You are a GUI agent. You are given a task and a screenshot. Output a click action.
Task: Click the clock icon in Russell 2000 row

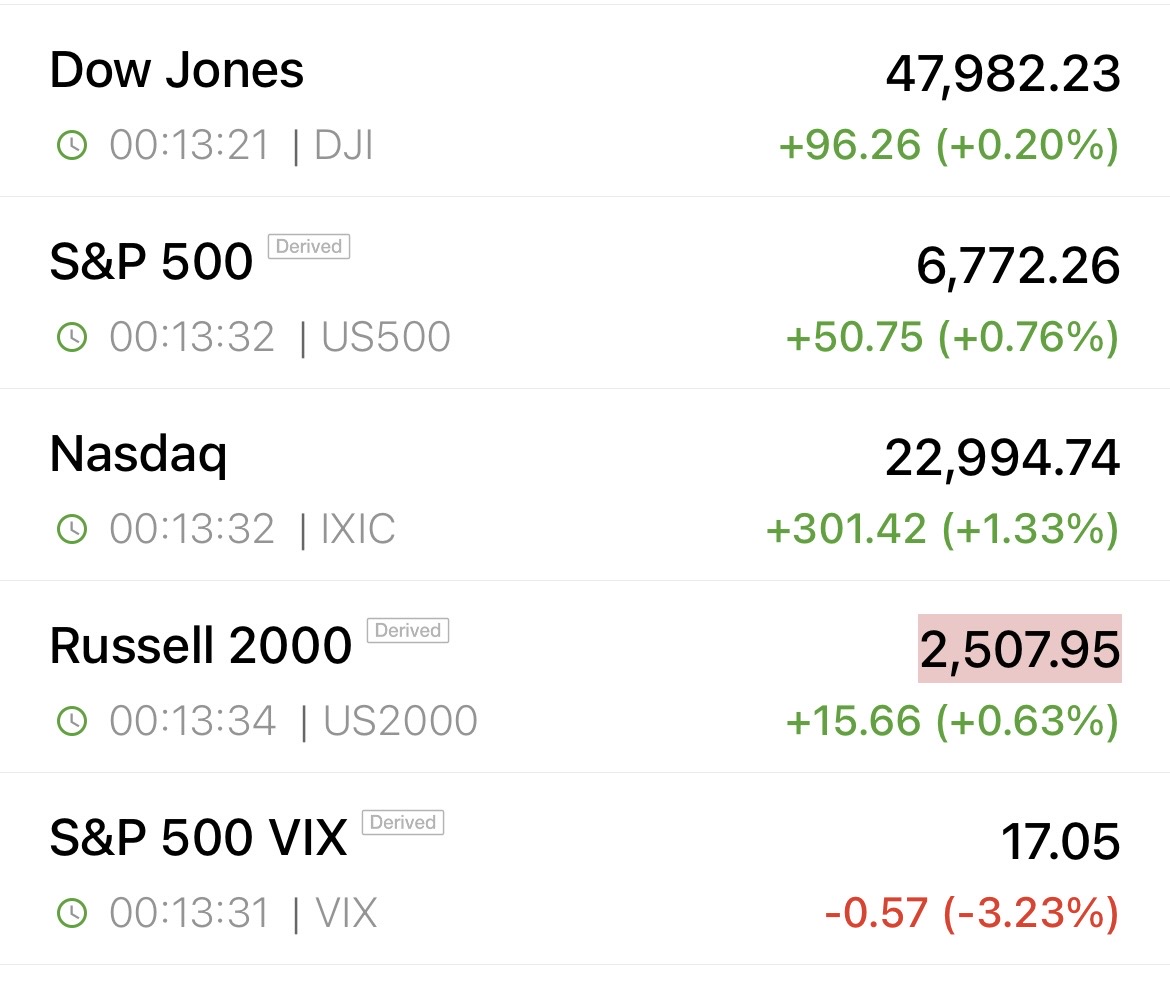72,721
